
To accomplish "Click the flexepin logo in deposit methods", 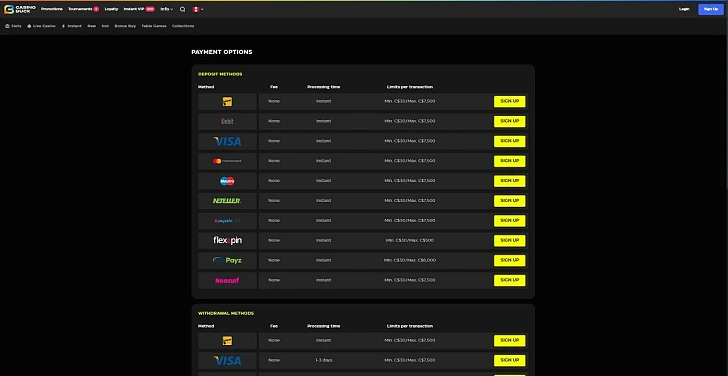I will pos(227,240).
